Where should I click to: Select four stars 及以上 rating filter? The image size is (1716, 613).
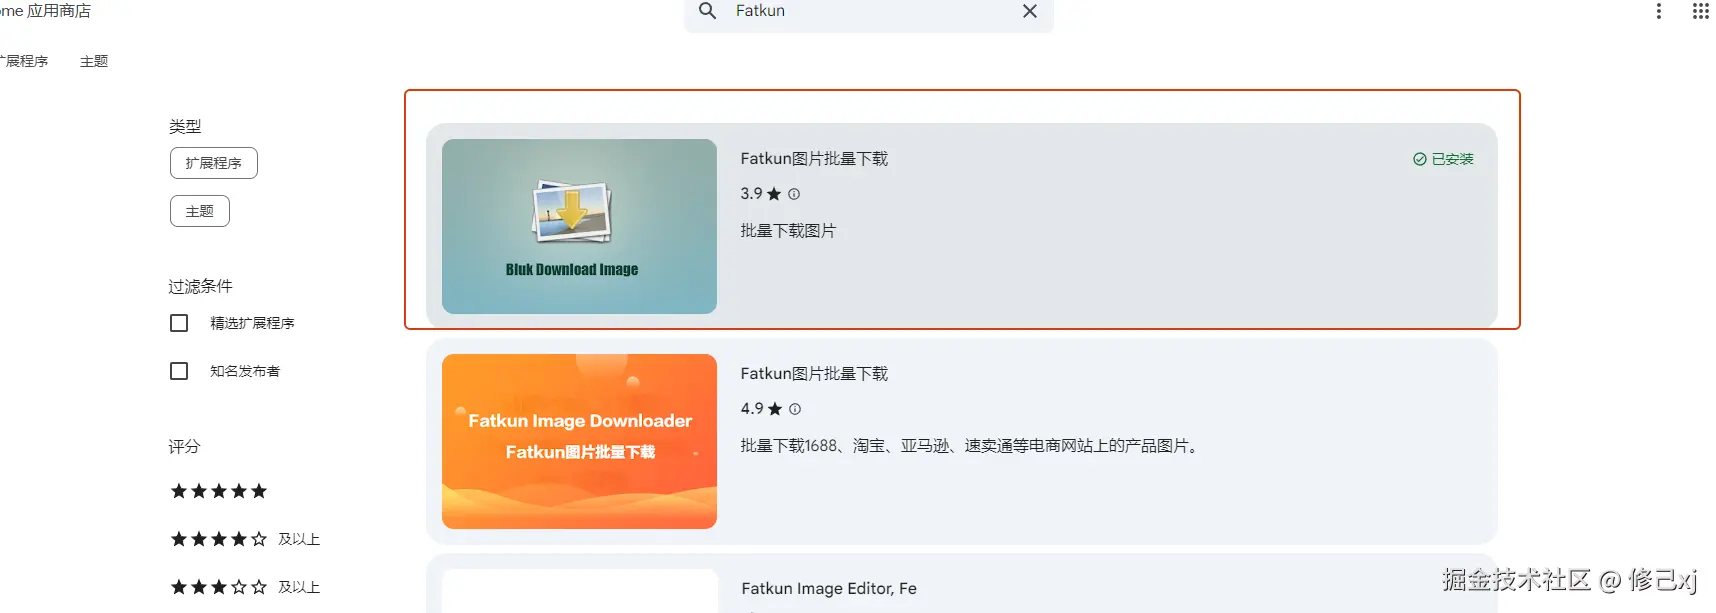point(245,539)
